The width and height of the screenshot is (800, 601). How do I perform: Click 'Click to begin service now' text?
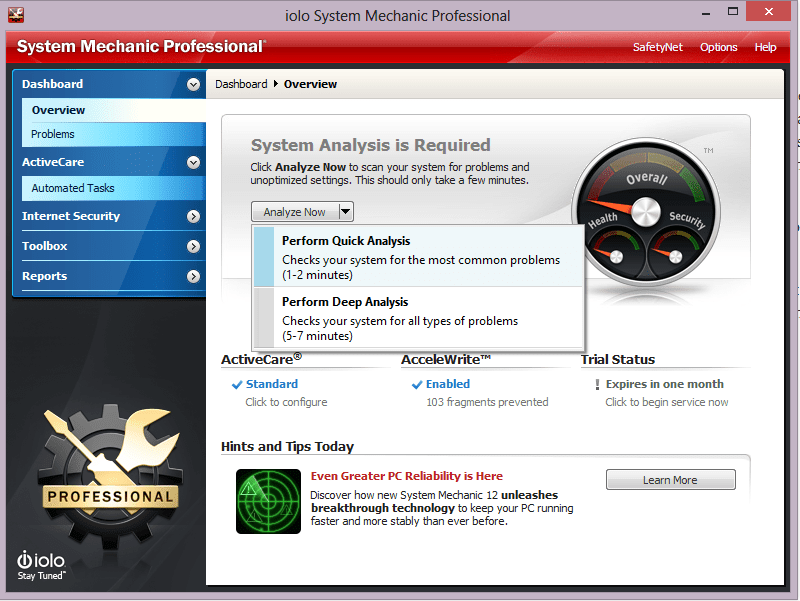click(x=667, y=402)
